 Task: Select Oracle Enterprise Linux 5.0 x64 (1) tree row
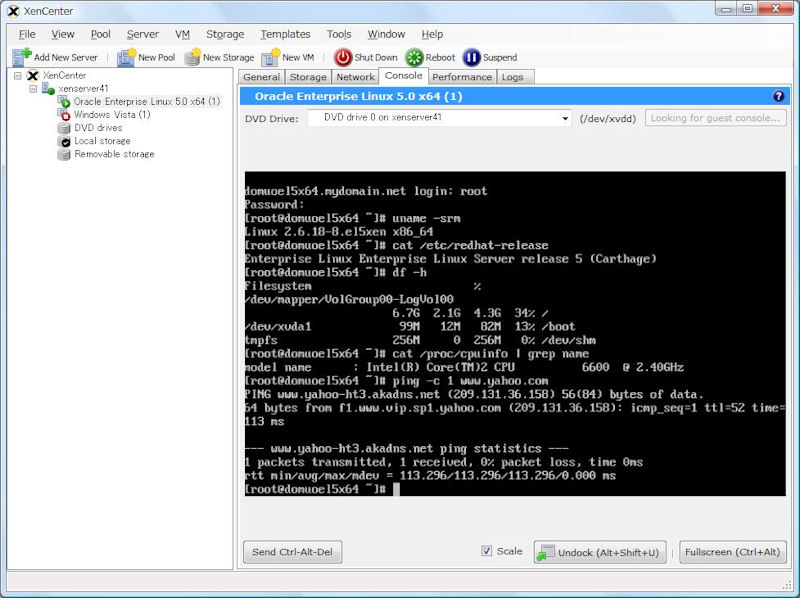tap(147, 102)
